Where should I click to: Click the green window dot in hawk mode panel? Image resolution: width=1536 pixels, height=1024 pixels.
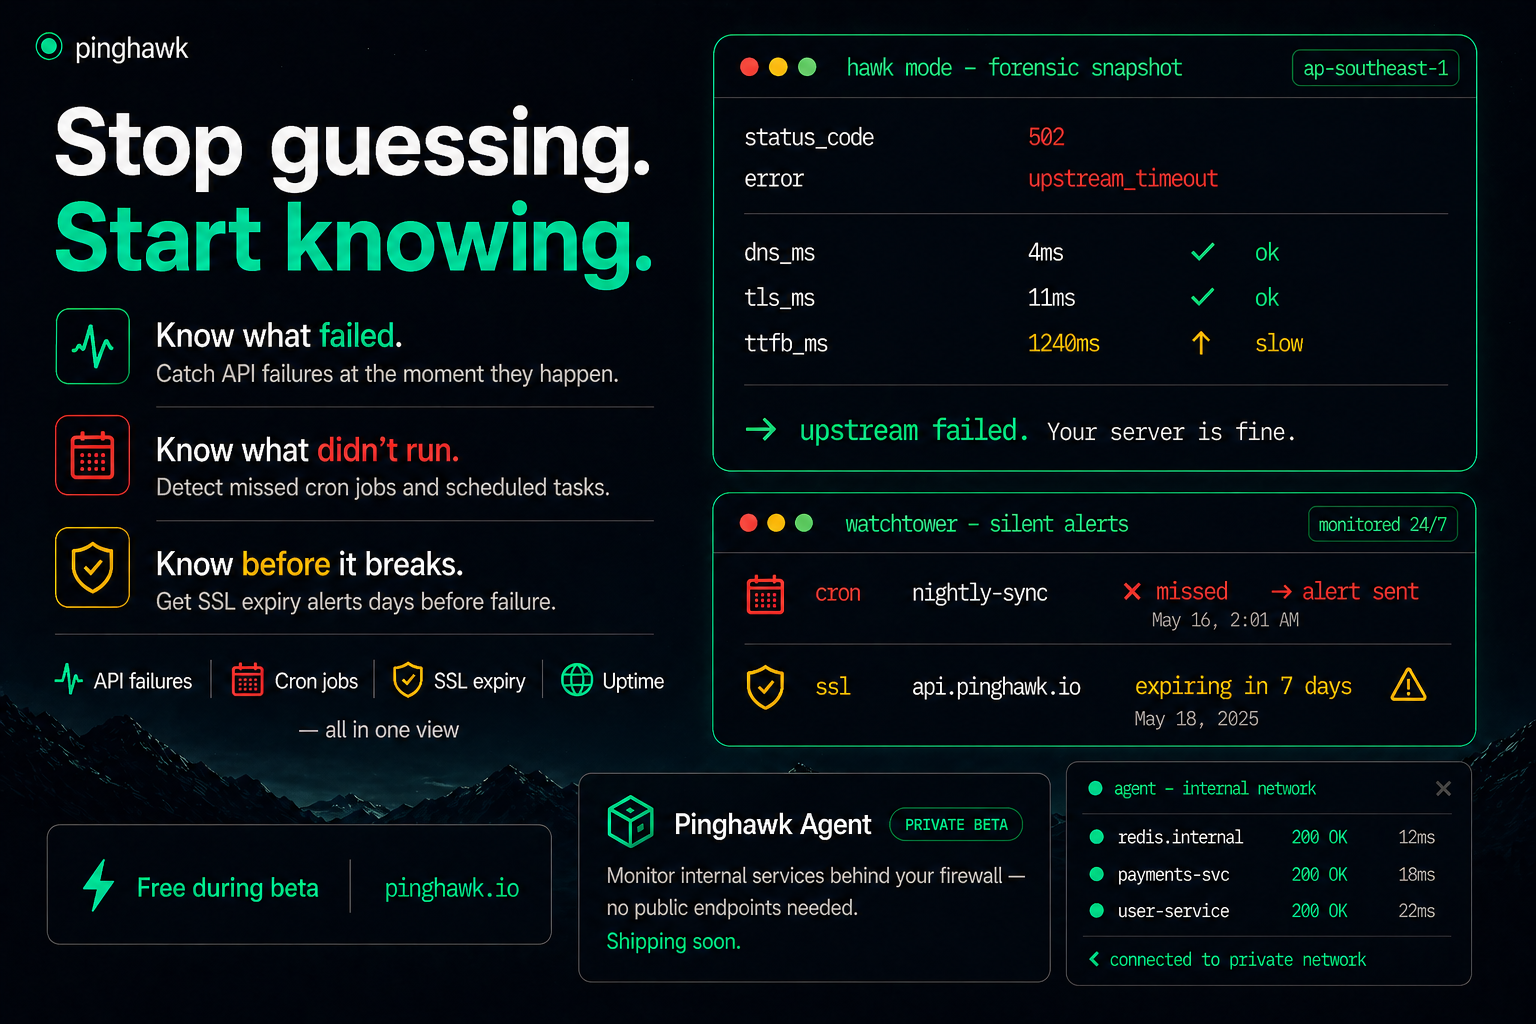tap(807, 67)
